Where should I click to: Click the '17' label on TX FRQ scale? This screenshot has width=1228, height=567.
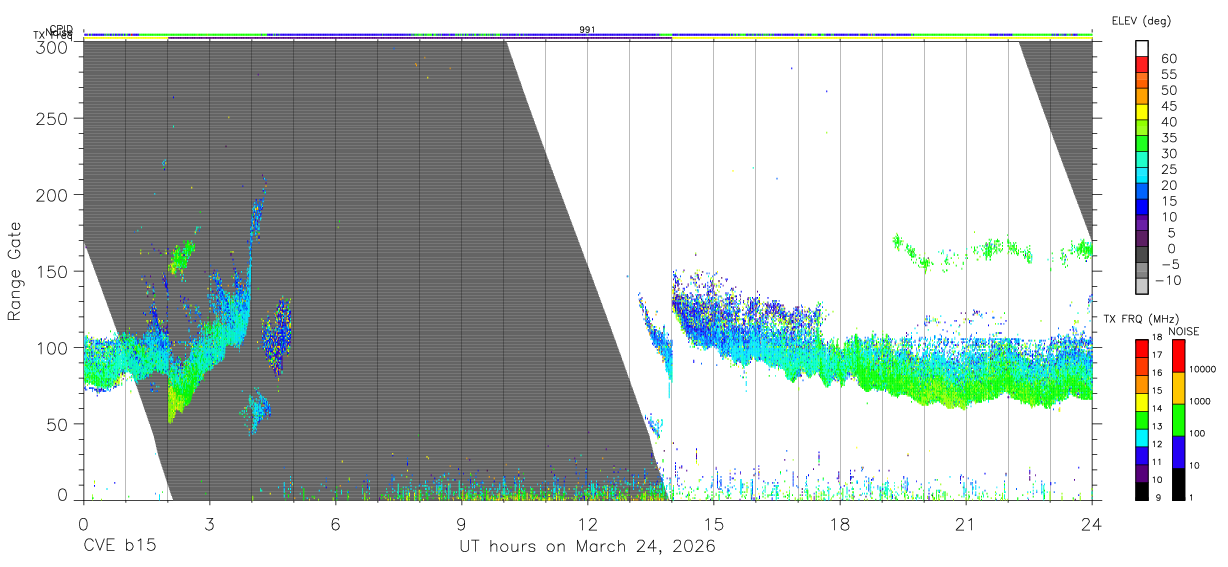click(1159, 356)
